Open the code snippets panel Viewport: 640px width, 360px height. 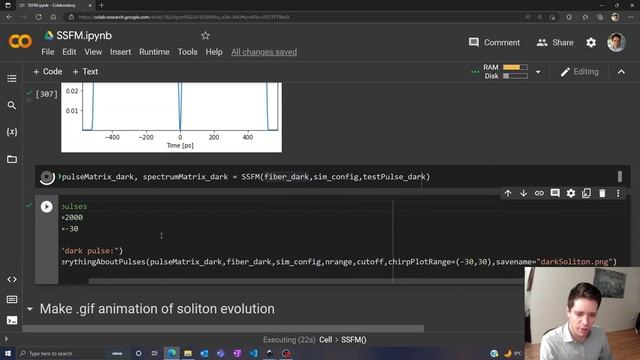click(11, 279)
